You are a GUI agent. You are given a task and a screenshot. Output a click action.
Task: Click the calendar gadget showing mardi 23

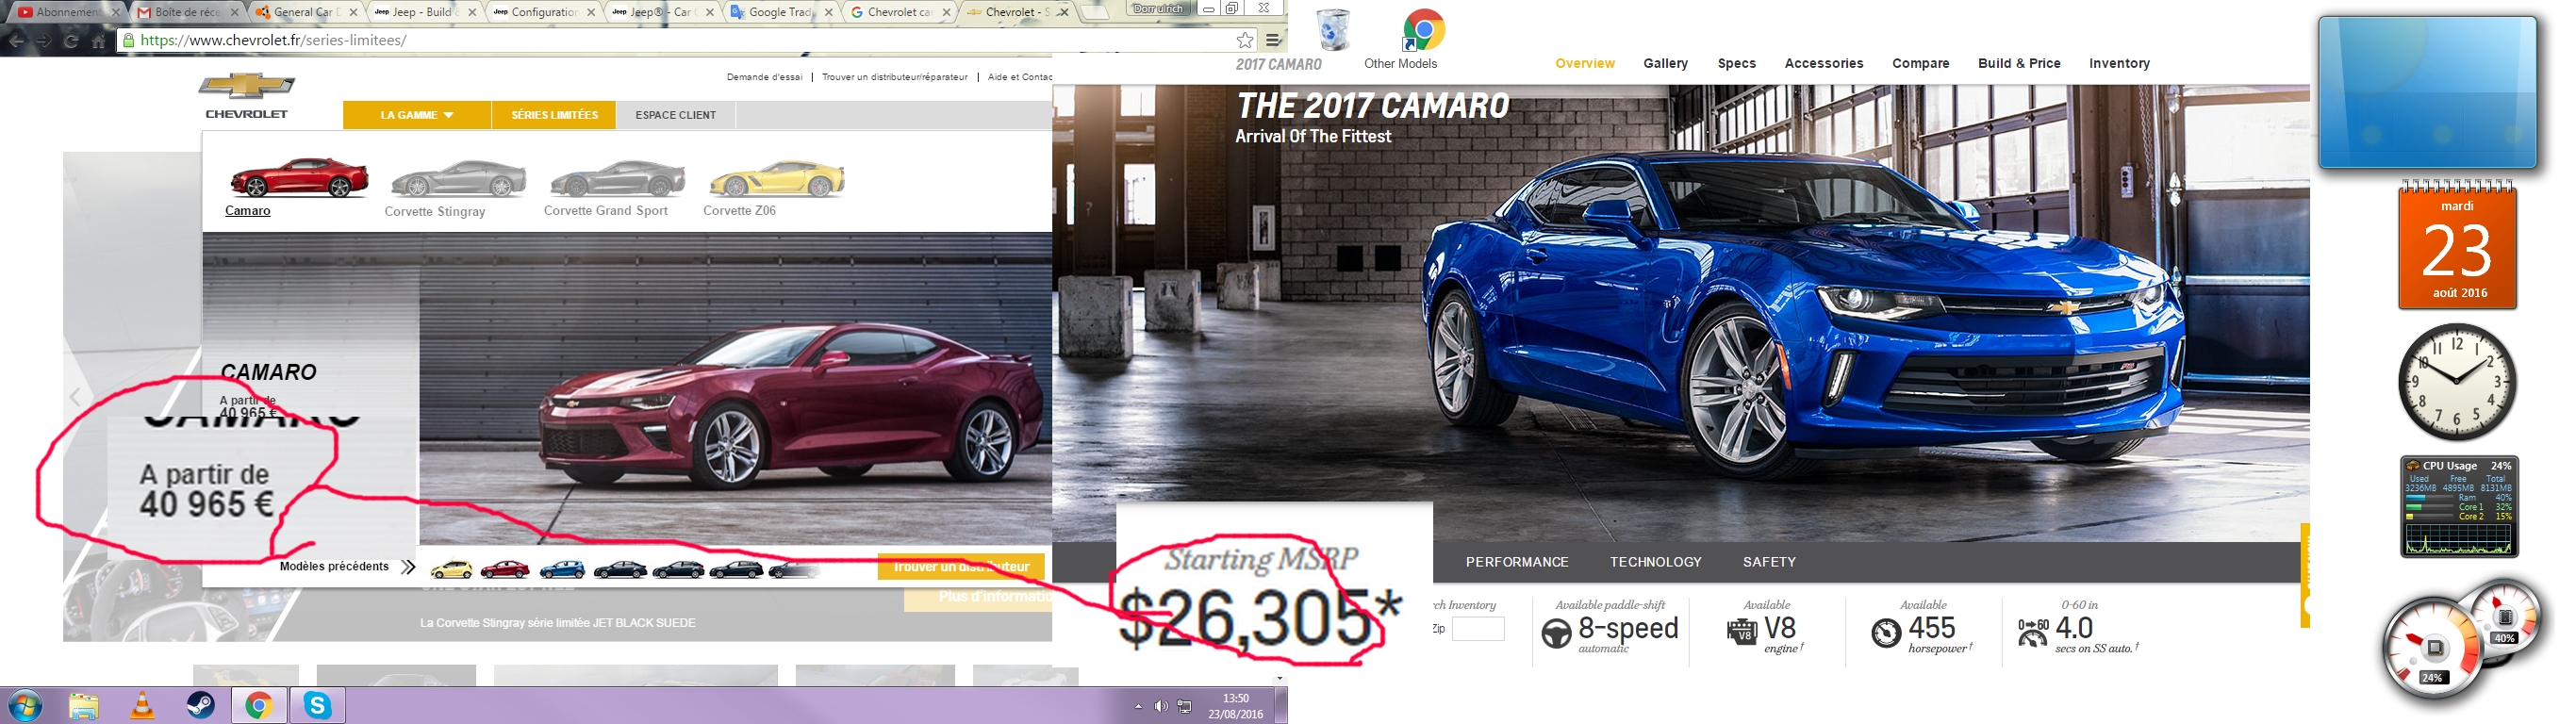point(2457,244)
